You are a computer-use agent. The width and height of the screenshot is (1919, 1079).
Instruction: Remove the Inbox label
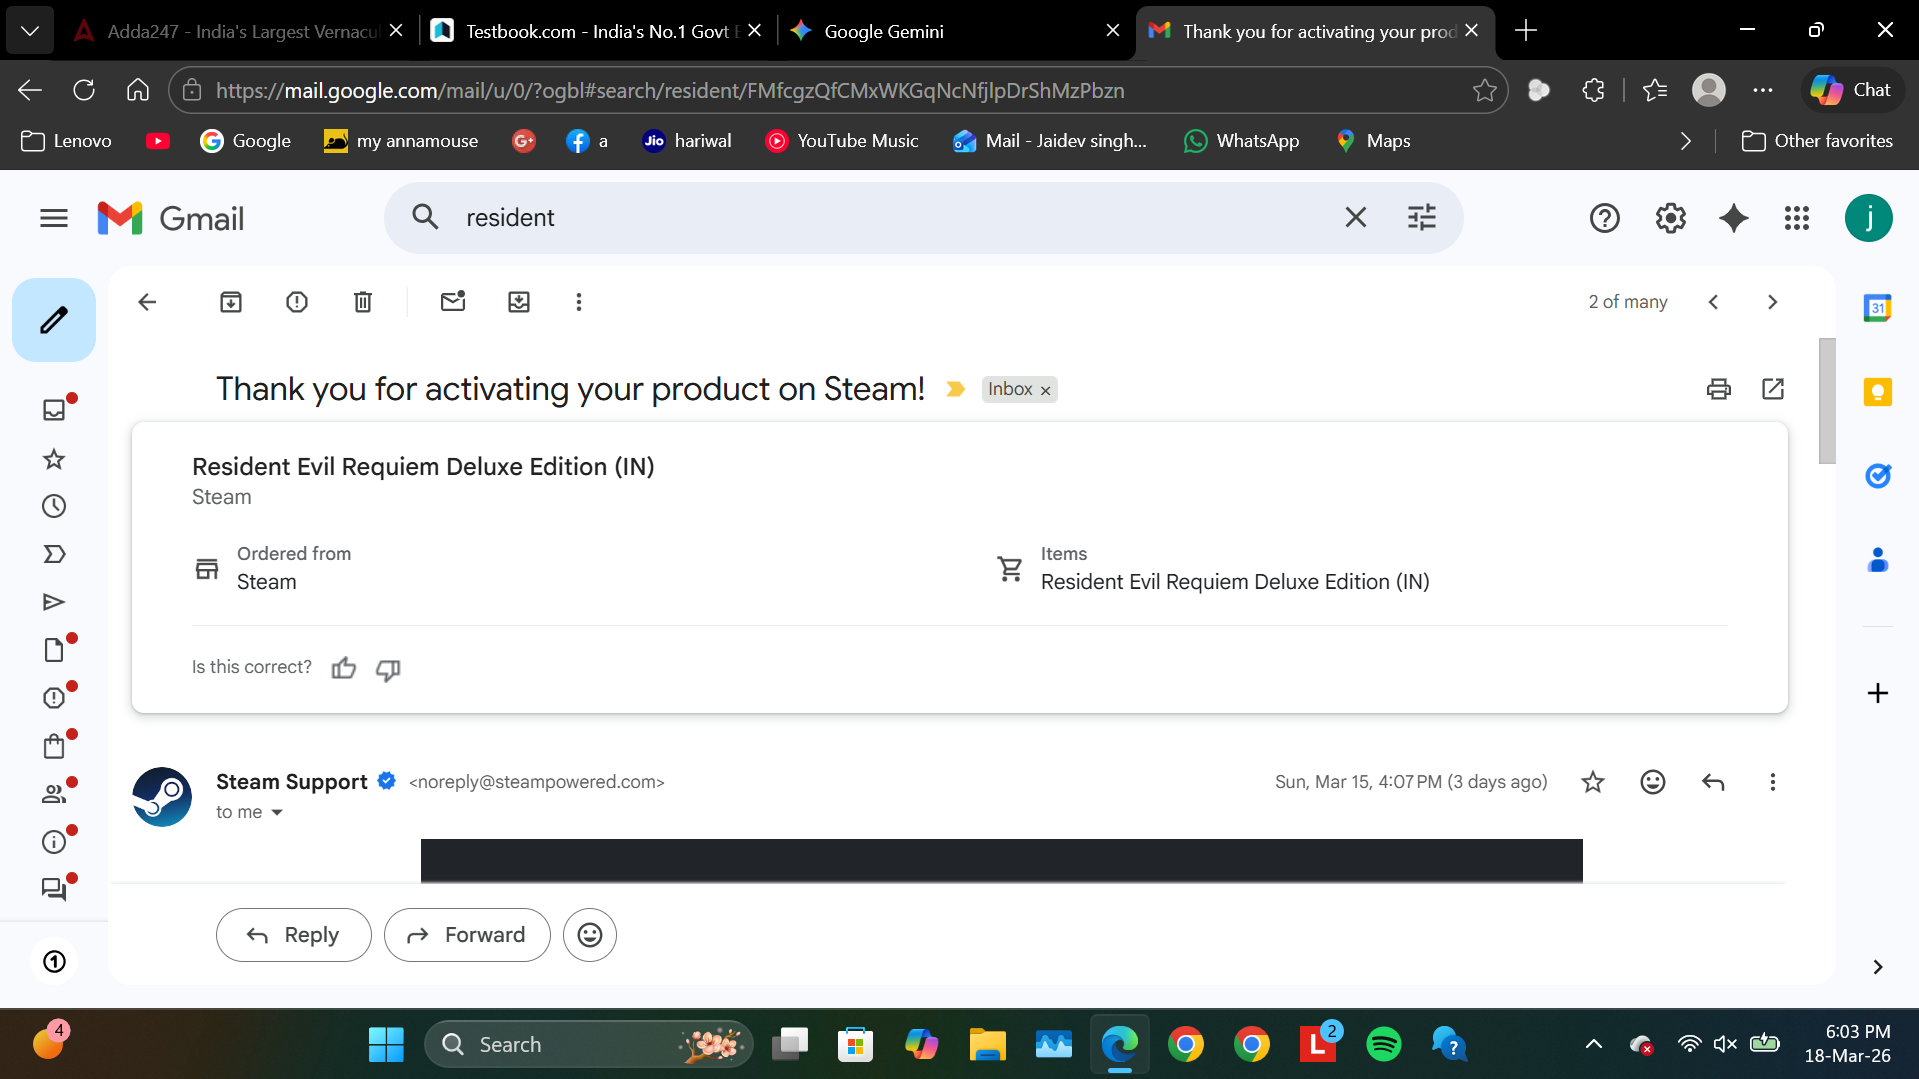[x=1046, y=391]
